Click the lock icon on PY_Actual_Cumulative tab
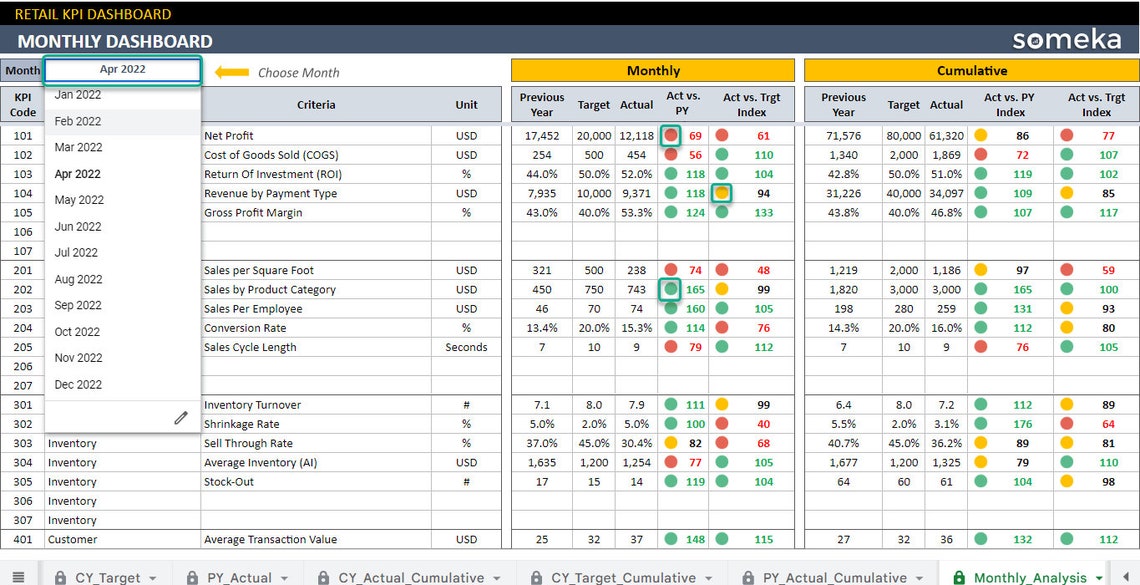 [747, 578]
